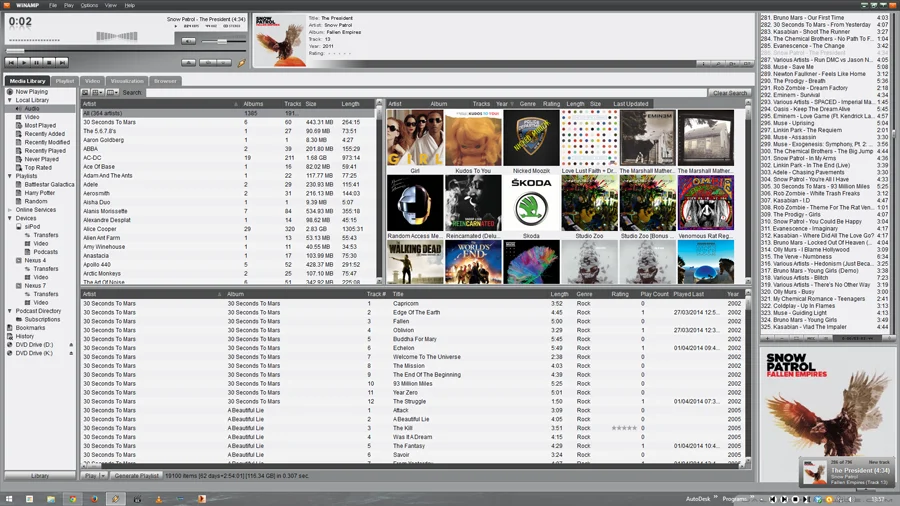This screenshot has height=506, width=900.
Task: Expand the Online Services node
Action: (9, 210)
